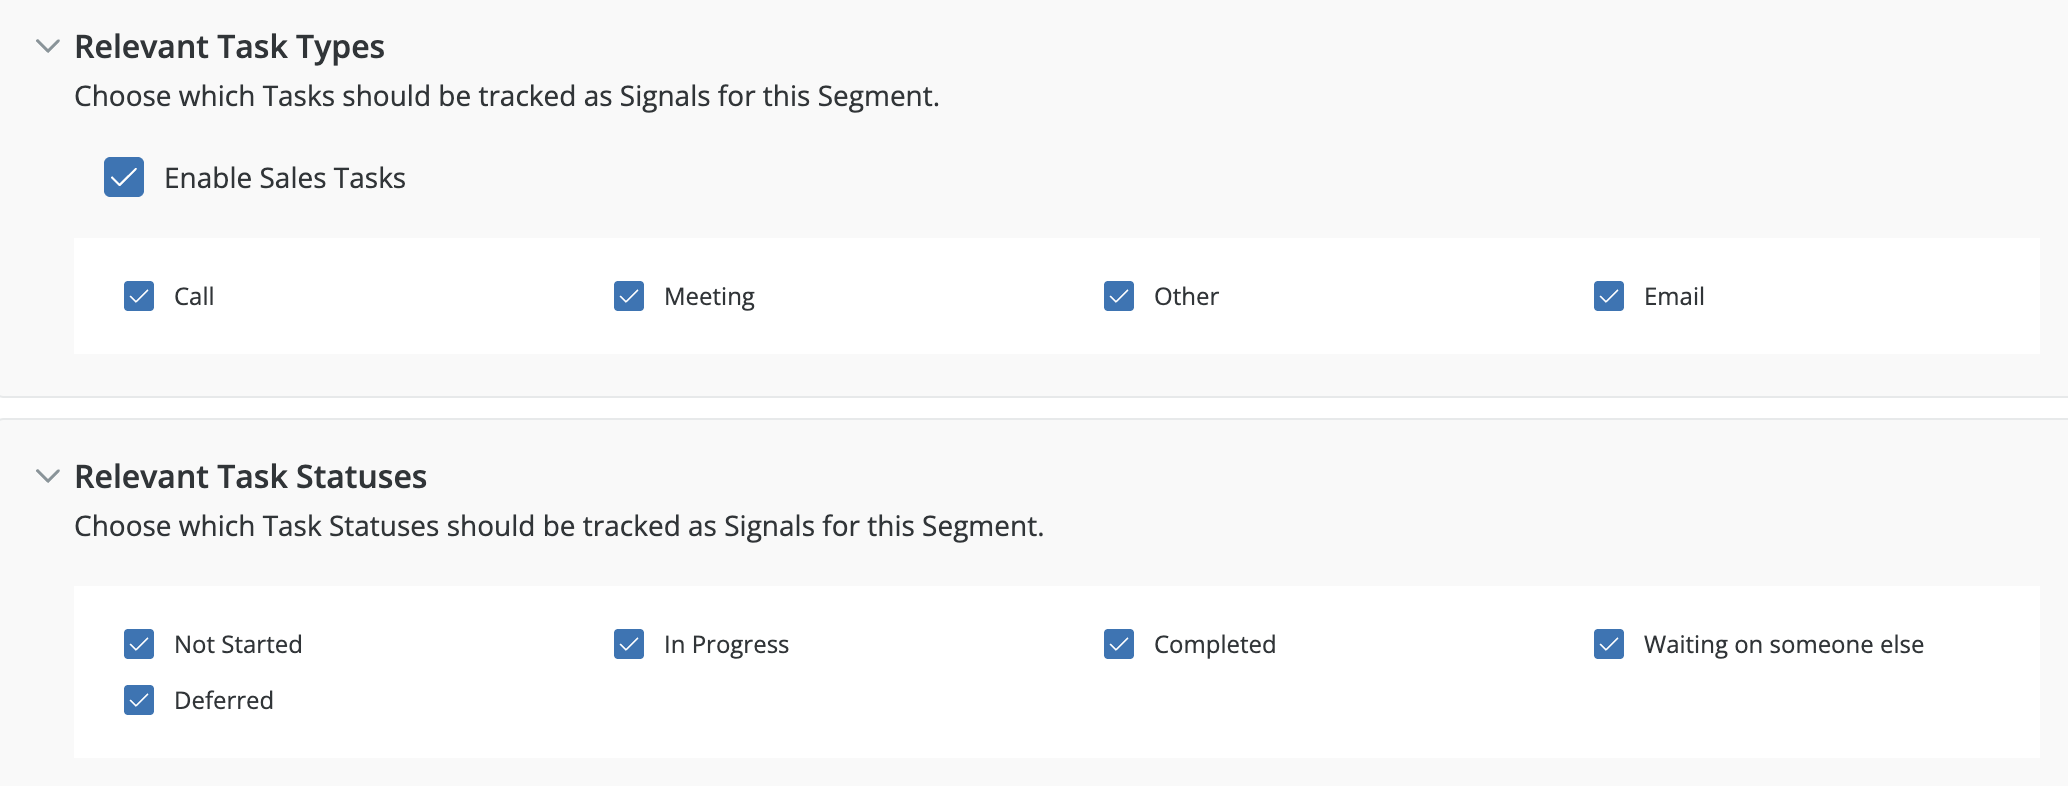Click the Meeting label text
2068x786 pixels.
[709, 297]
